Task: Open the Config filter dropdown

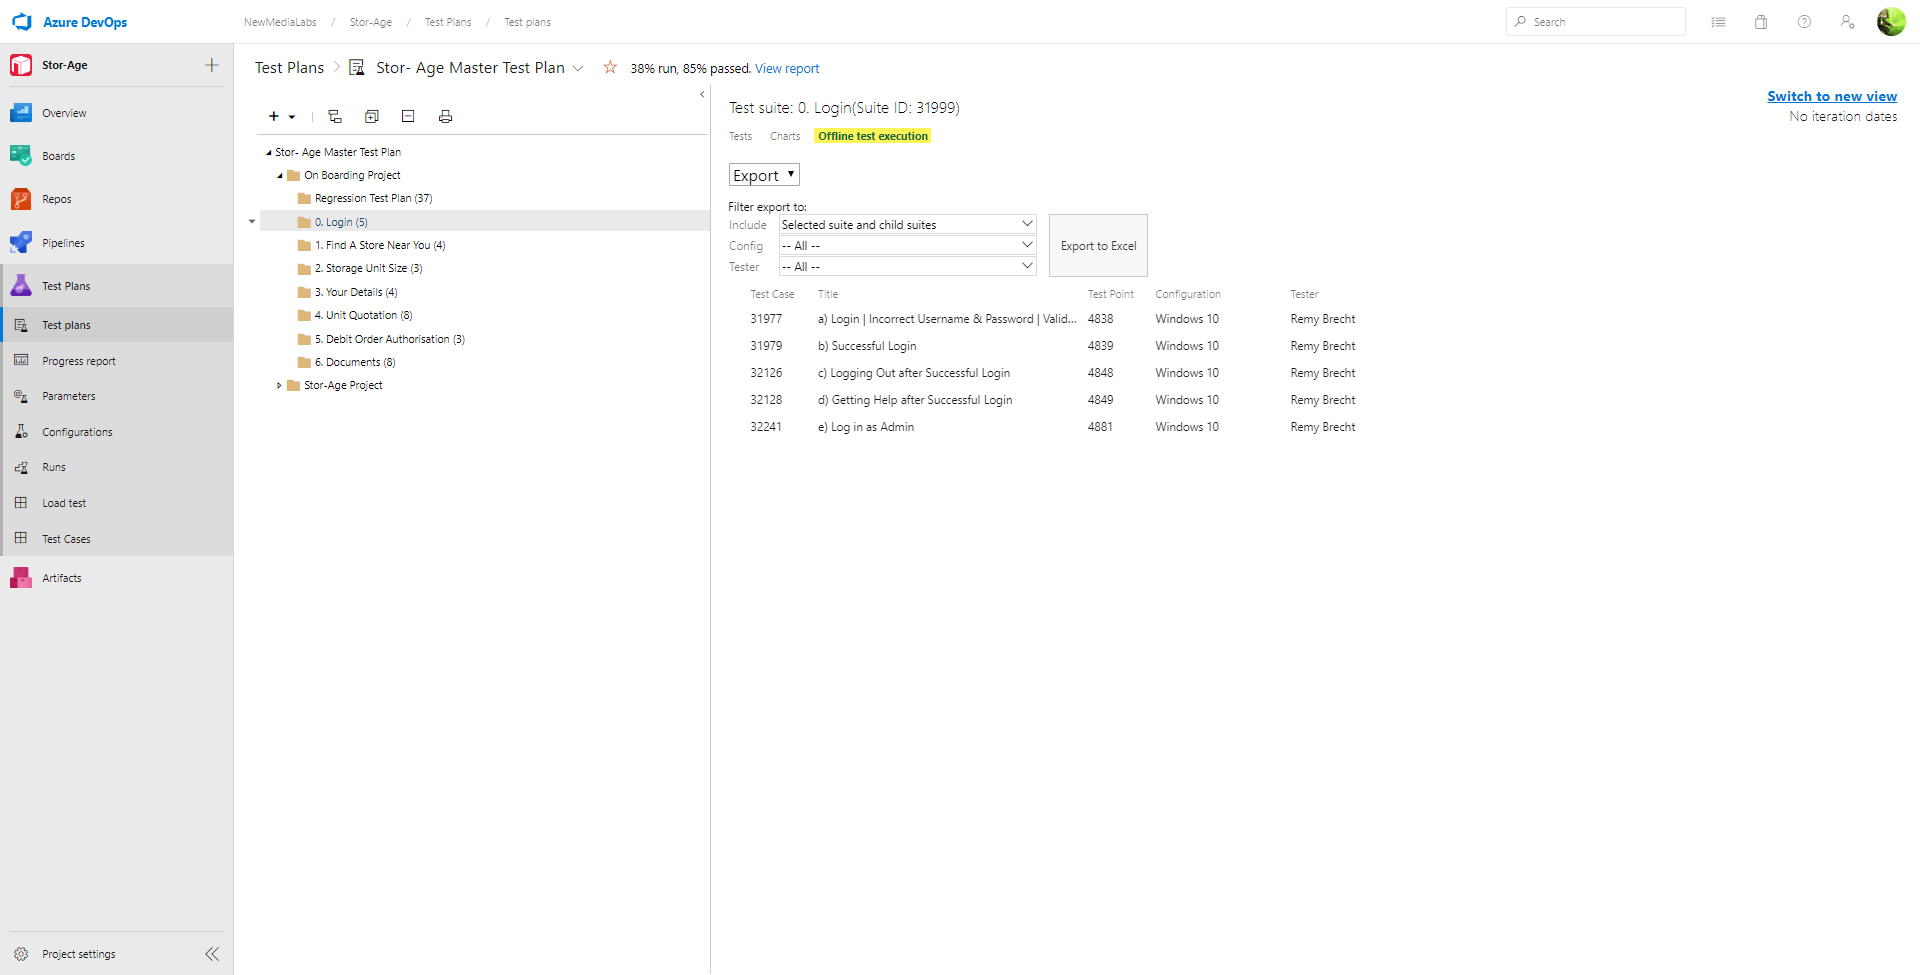Action: pyautogui.click(x=907, y=245)
